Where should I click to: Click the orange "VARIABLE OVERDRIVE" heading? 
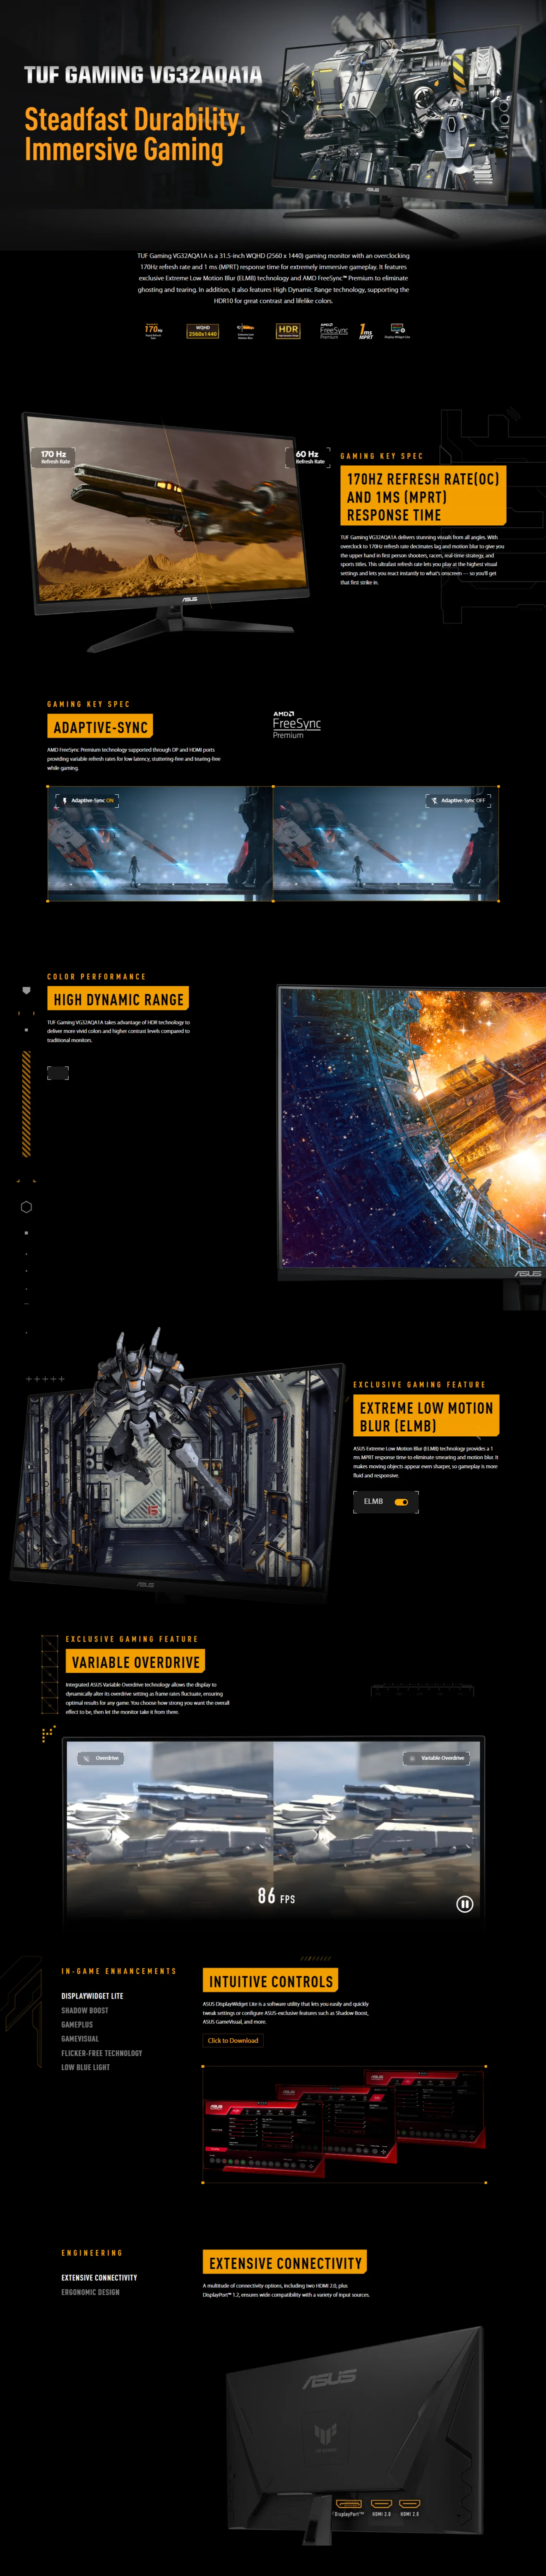tap(135, 1662)
